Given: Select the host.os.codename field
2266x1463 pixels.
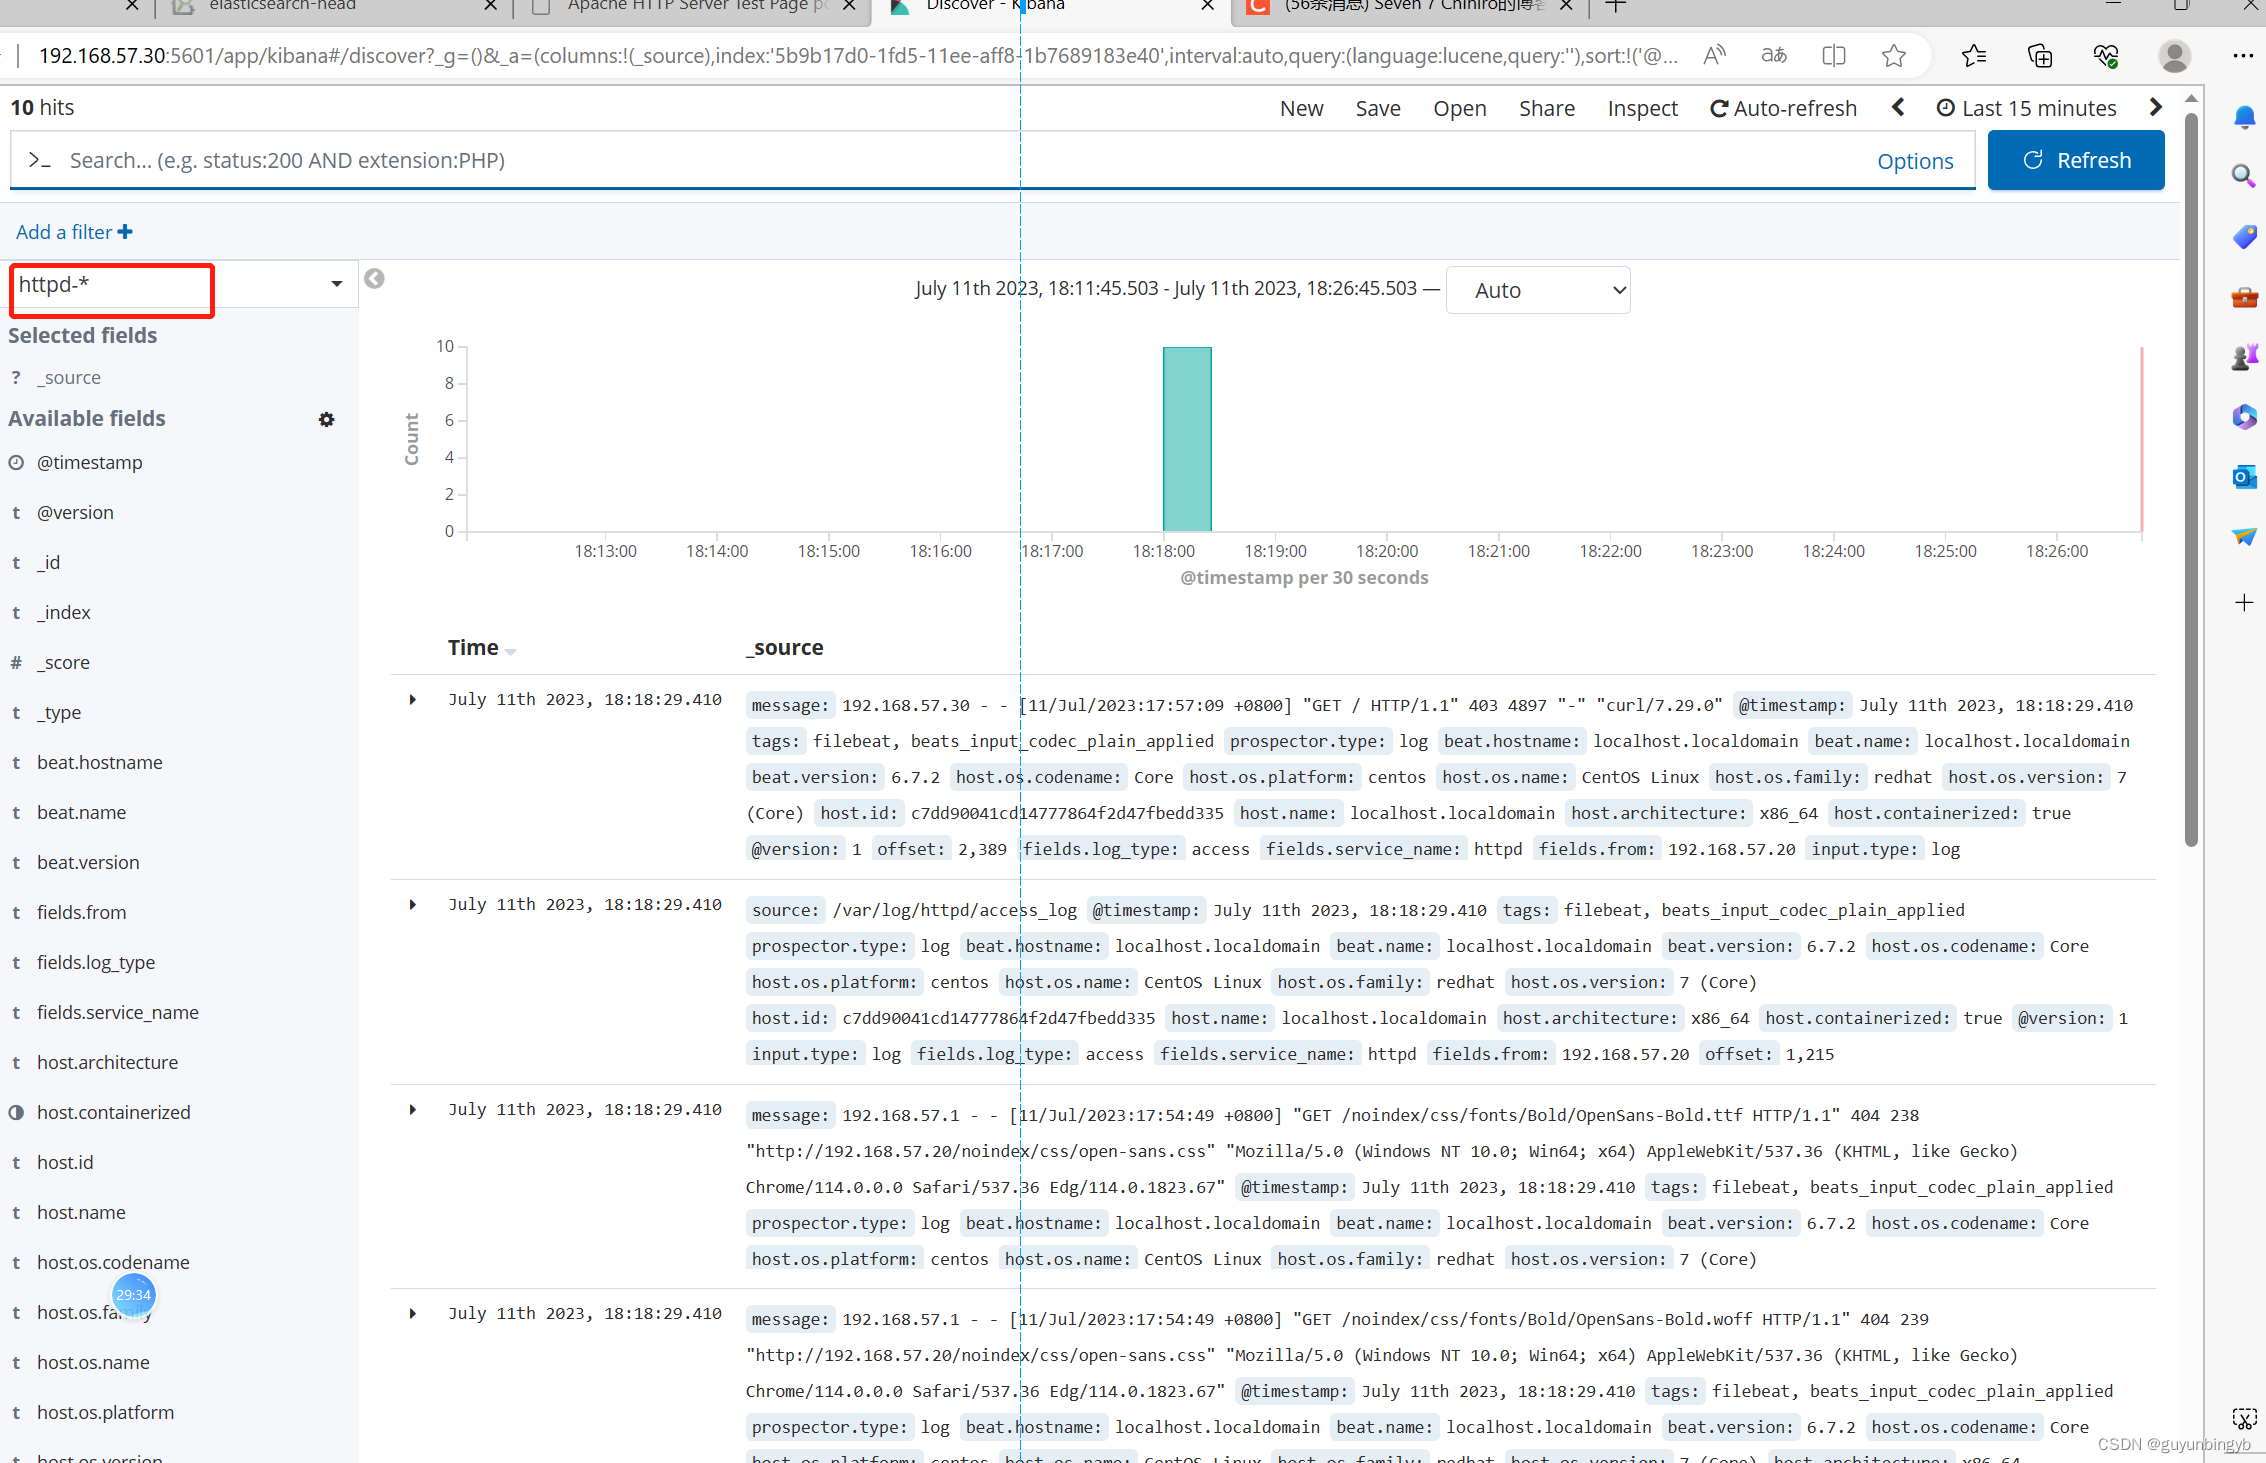Looking at the screenshot, I should 113,1263.
